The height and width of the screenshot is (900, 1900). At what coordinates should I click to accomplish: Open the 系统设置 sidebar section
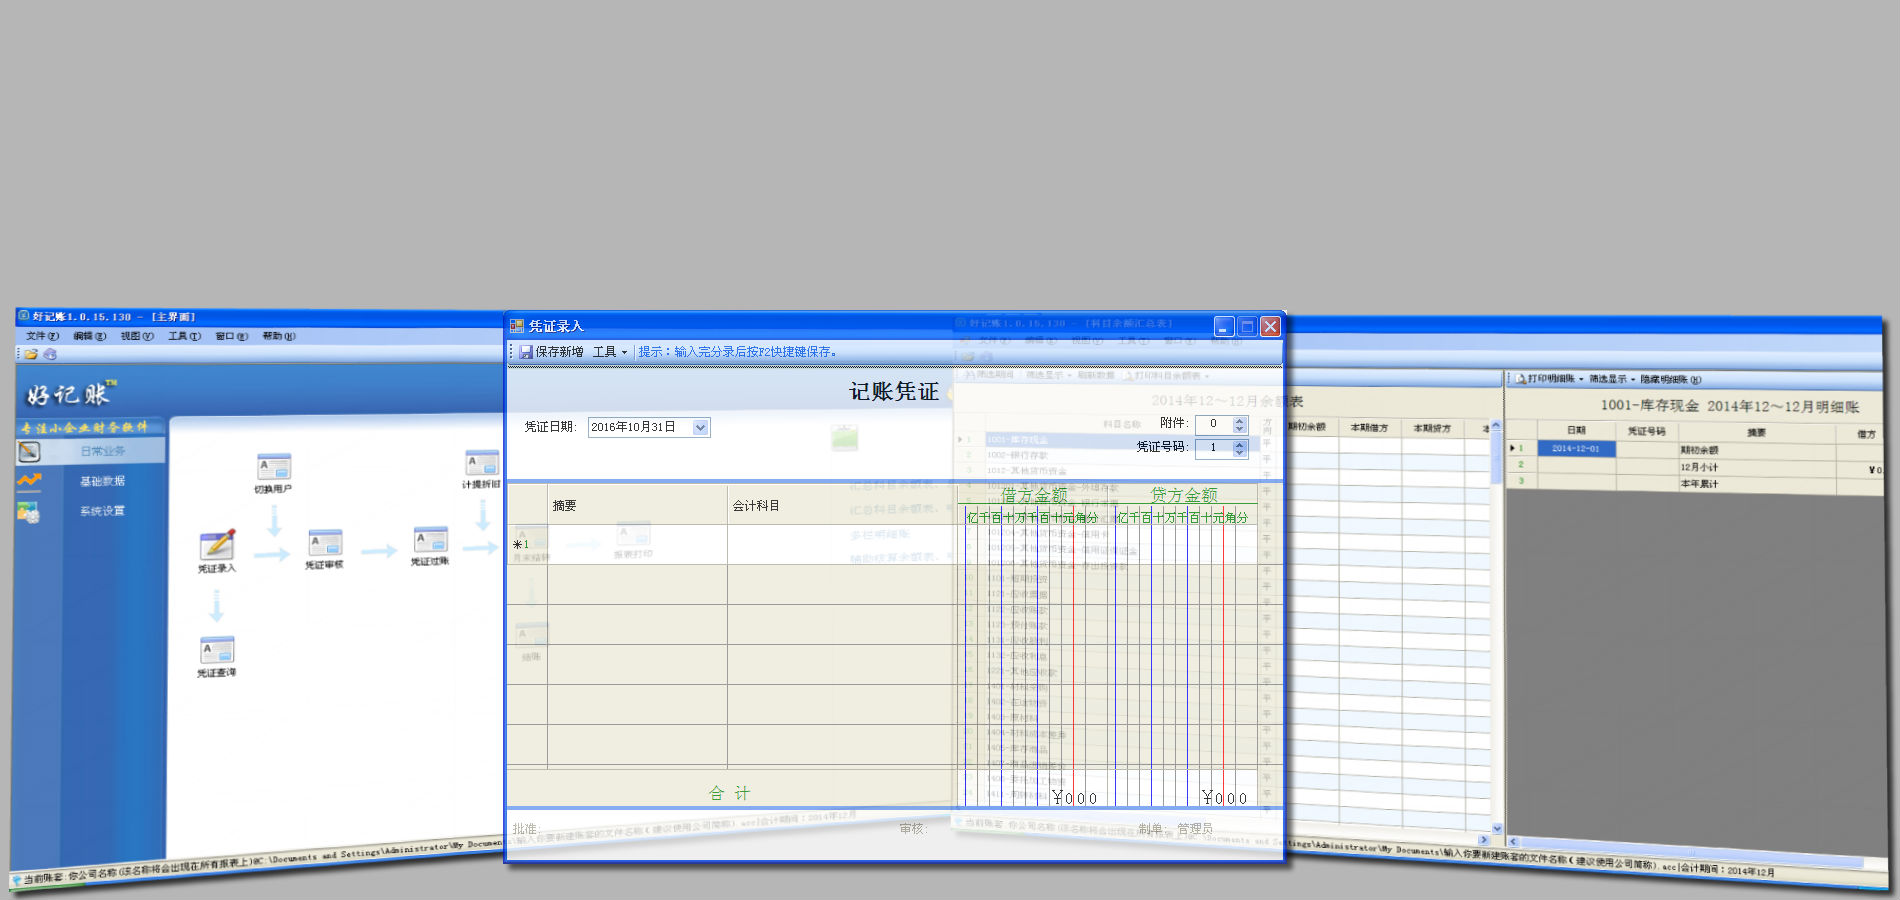coord(102,511)
